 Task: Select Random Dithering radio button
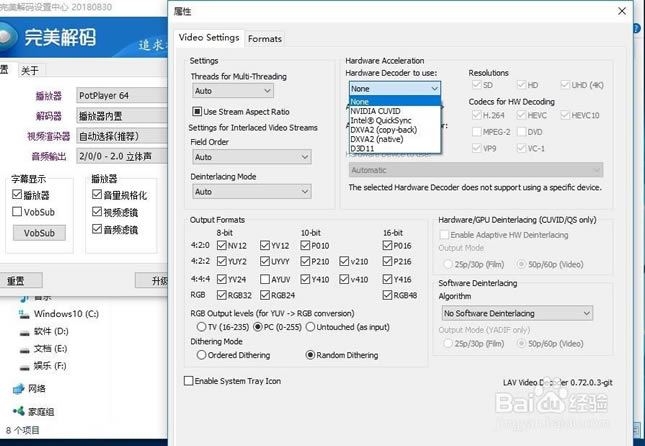coord(310,355)
